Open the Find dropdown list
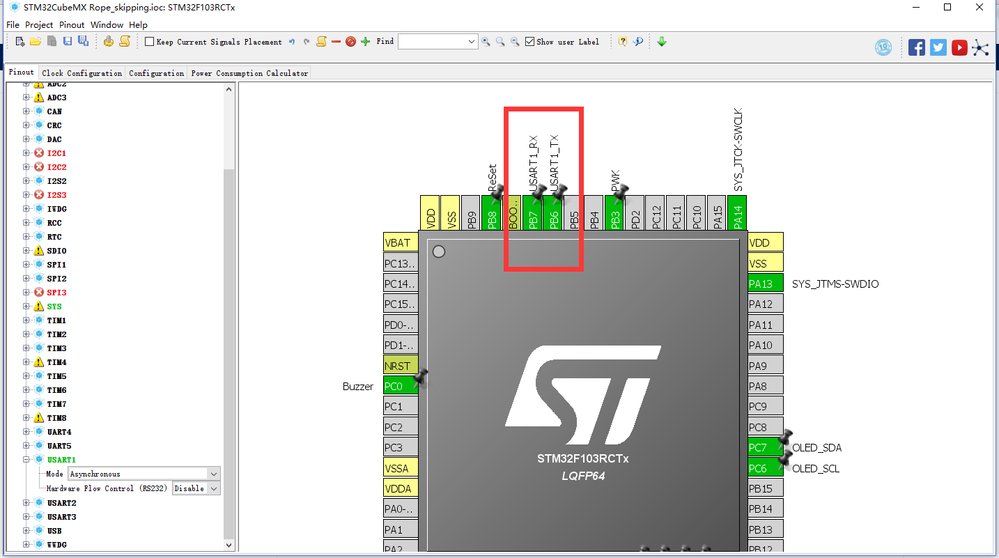 click(x=471, y=42)
